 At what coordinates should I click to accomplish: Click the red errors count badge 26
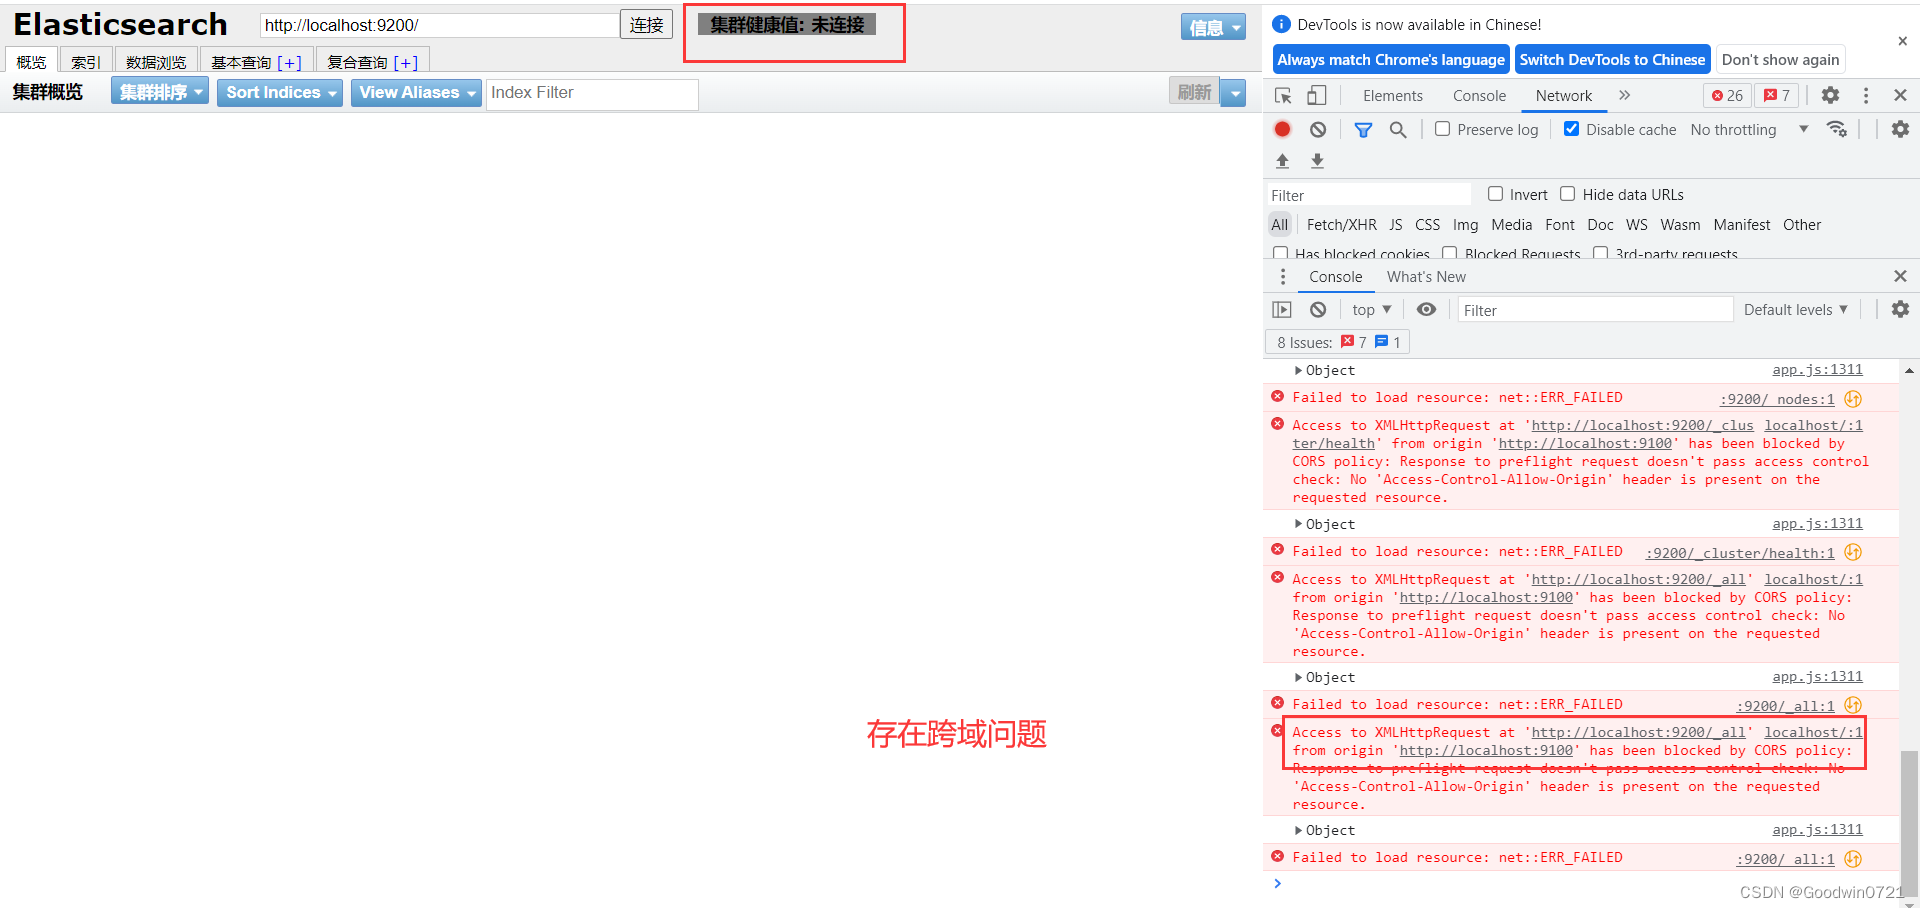pos(1727,95)
